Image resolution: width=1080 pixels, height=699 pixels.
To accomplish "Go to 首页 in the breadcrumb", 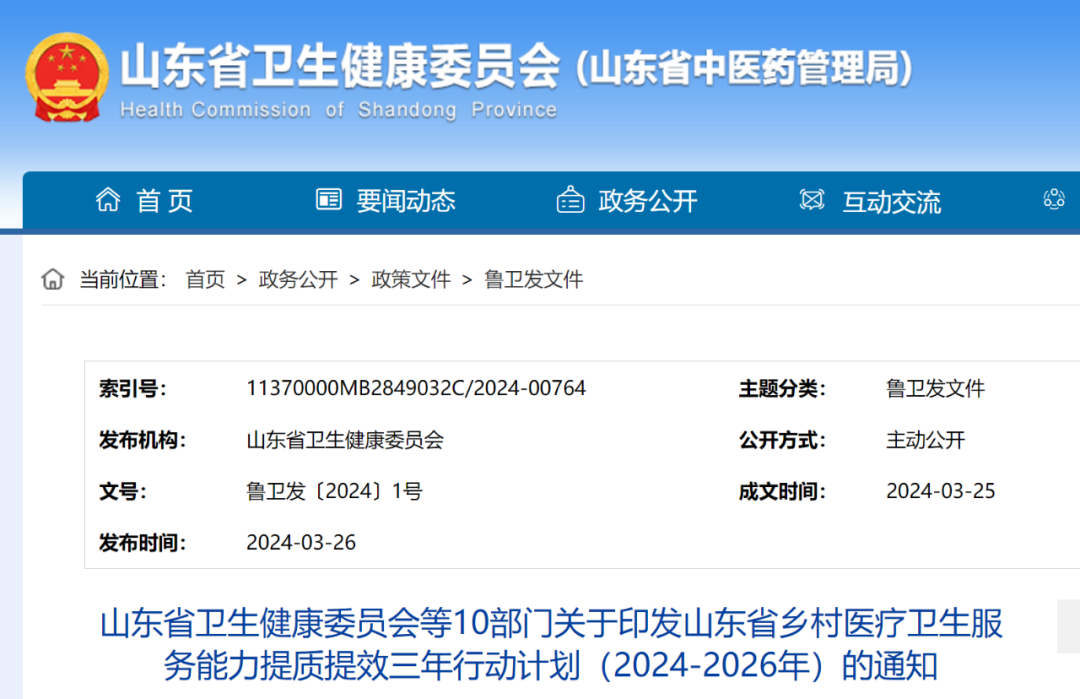I will click(205, 280).
